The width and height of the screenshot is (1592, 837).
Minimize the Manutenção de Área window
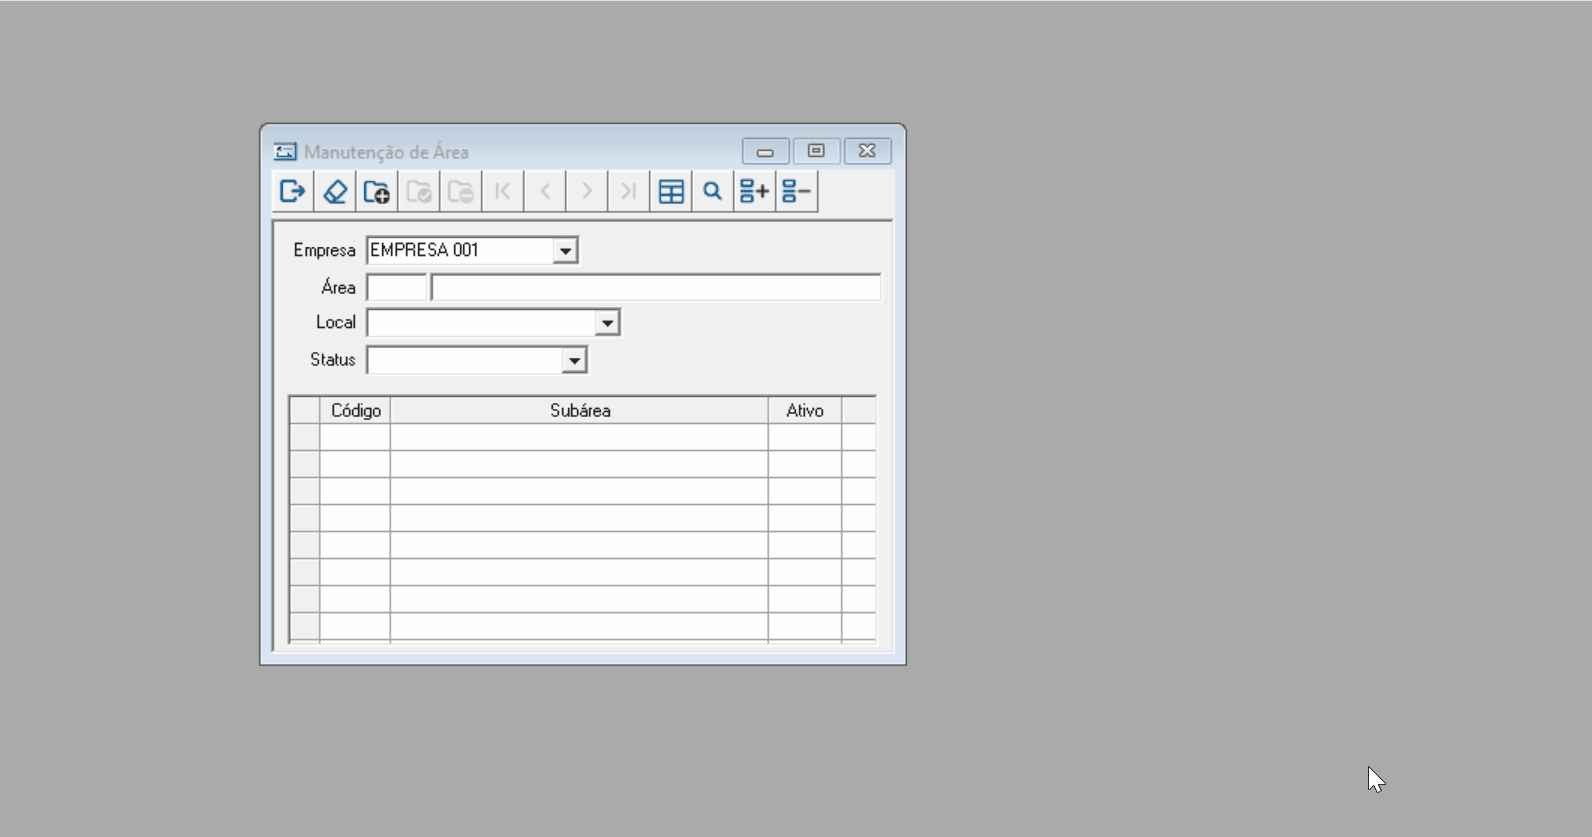click(x=766, y=151)
